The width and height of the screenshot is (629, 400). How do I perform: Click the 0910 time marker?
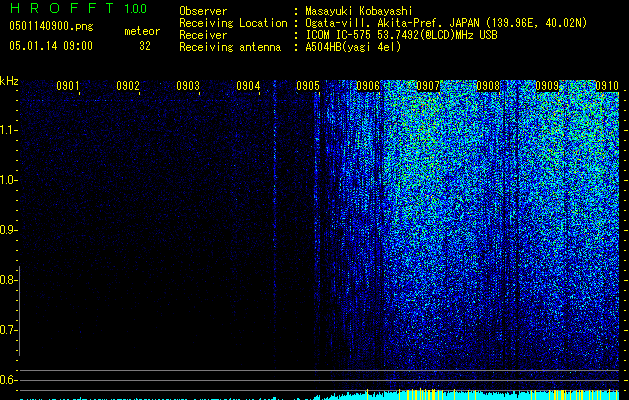[x=607, y=86]
